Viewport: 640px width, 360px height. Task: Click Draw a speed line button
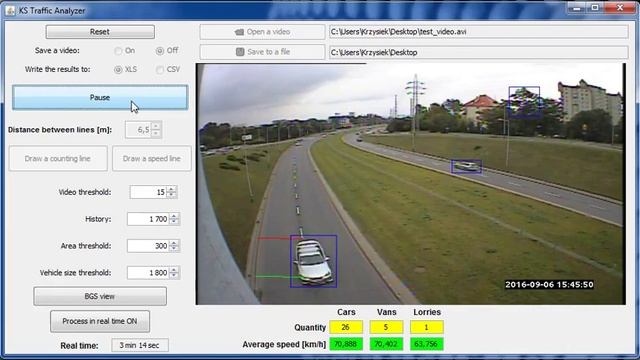point(151,158)
